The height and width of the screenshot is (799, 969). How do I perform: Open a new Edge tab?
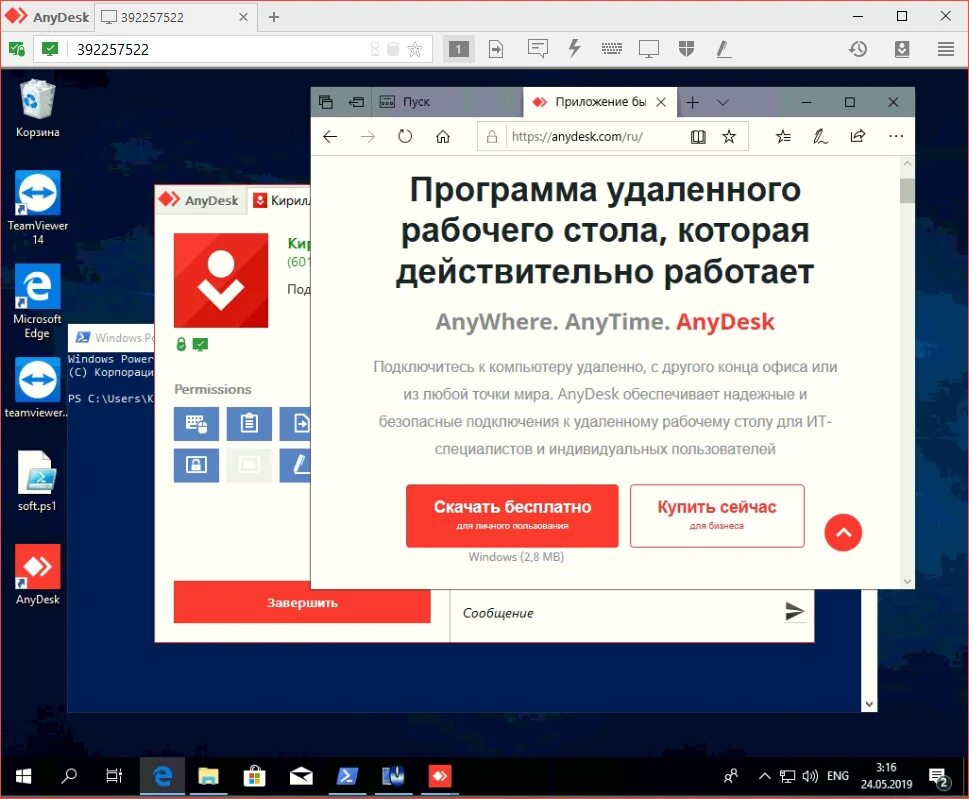tap(693, 102)
